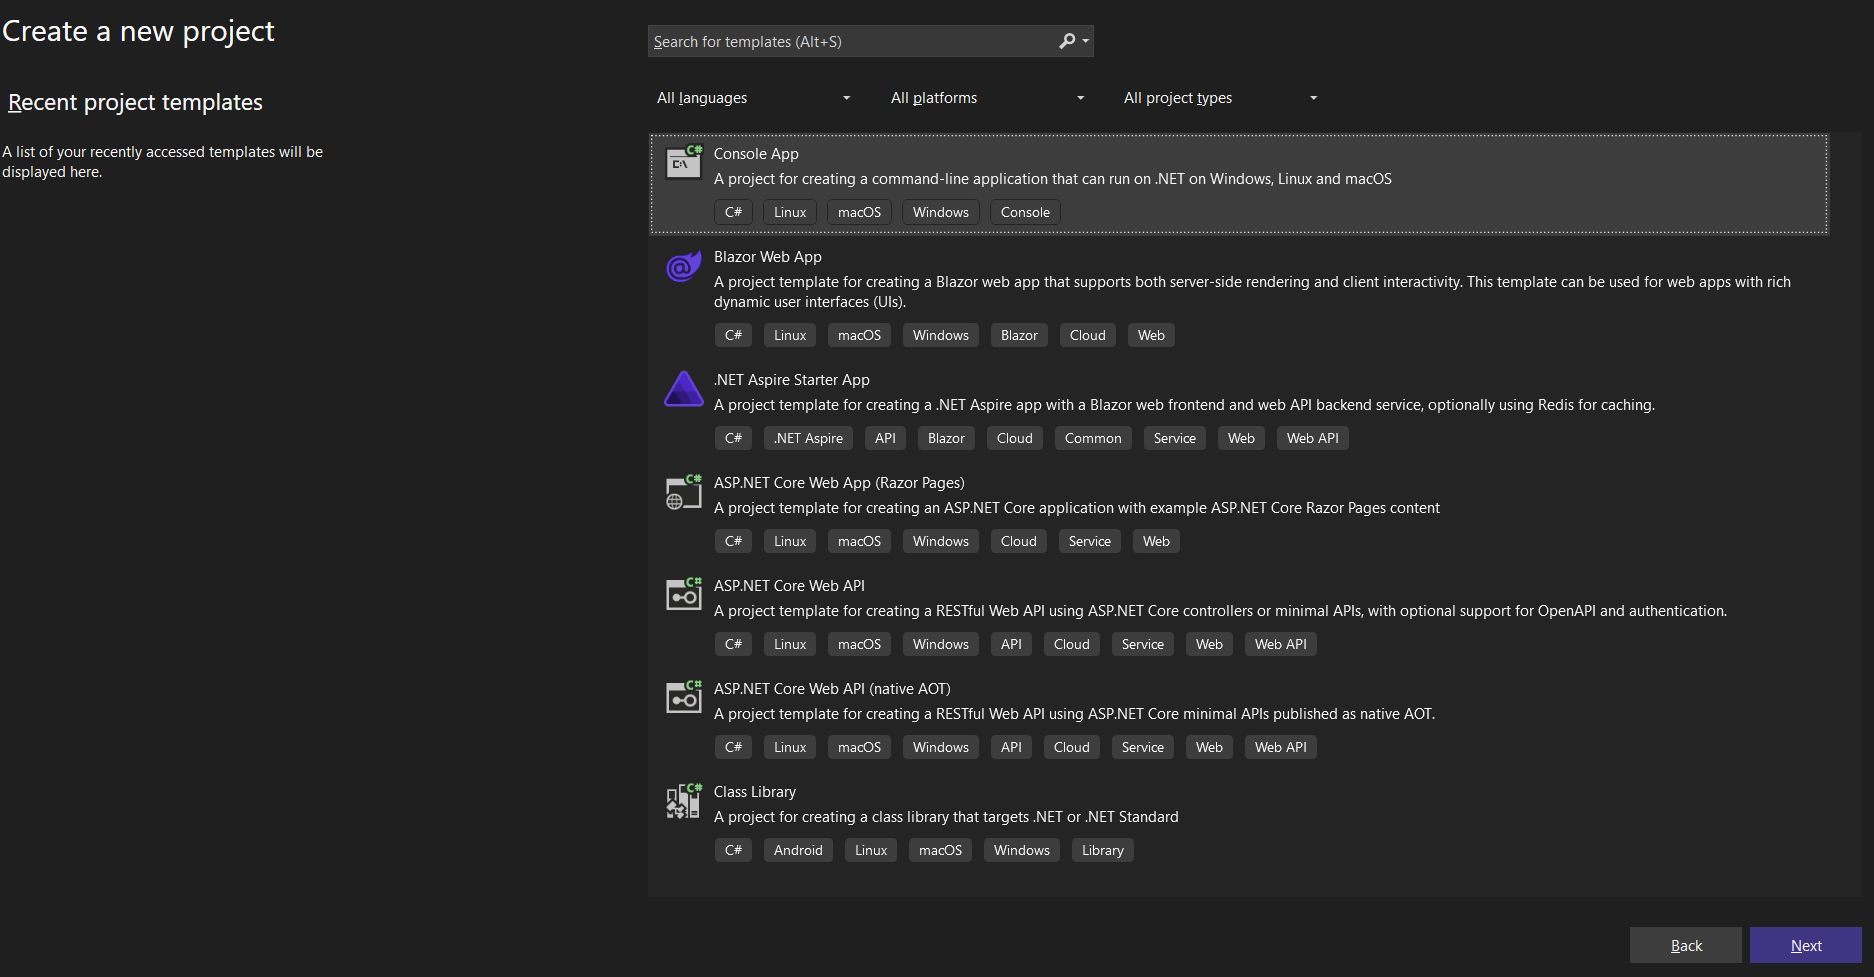
Task: Click Web API tag under native AOT template
Action: tap(1280, 747)
